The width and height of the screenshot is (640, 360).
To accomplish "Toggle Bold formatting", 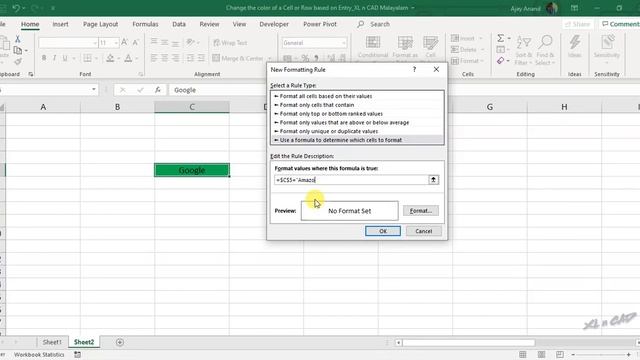I will [44, 58].
